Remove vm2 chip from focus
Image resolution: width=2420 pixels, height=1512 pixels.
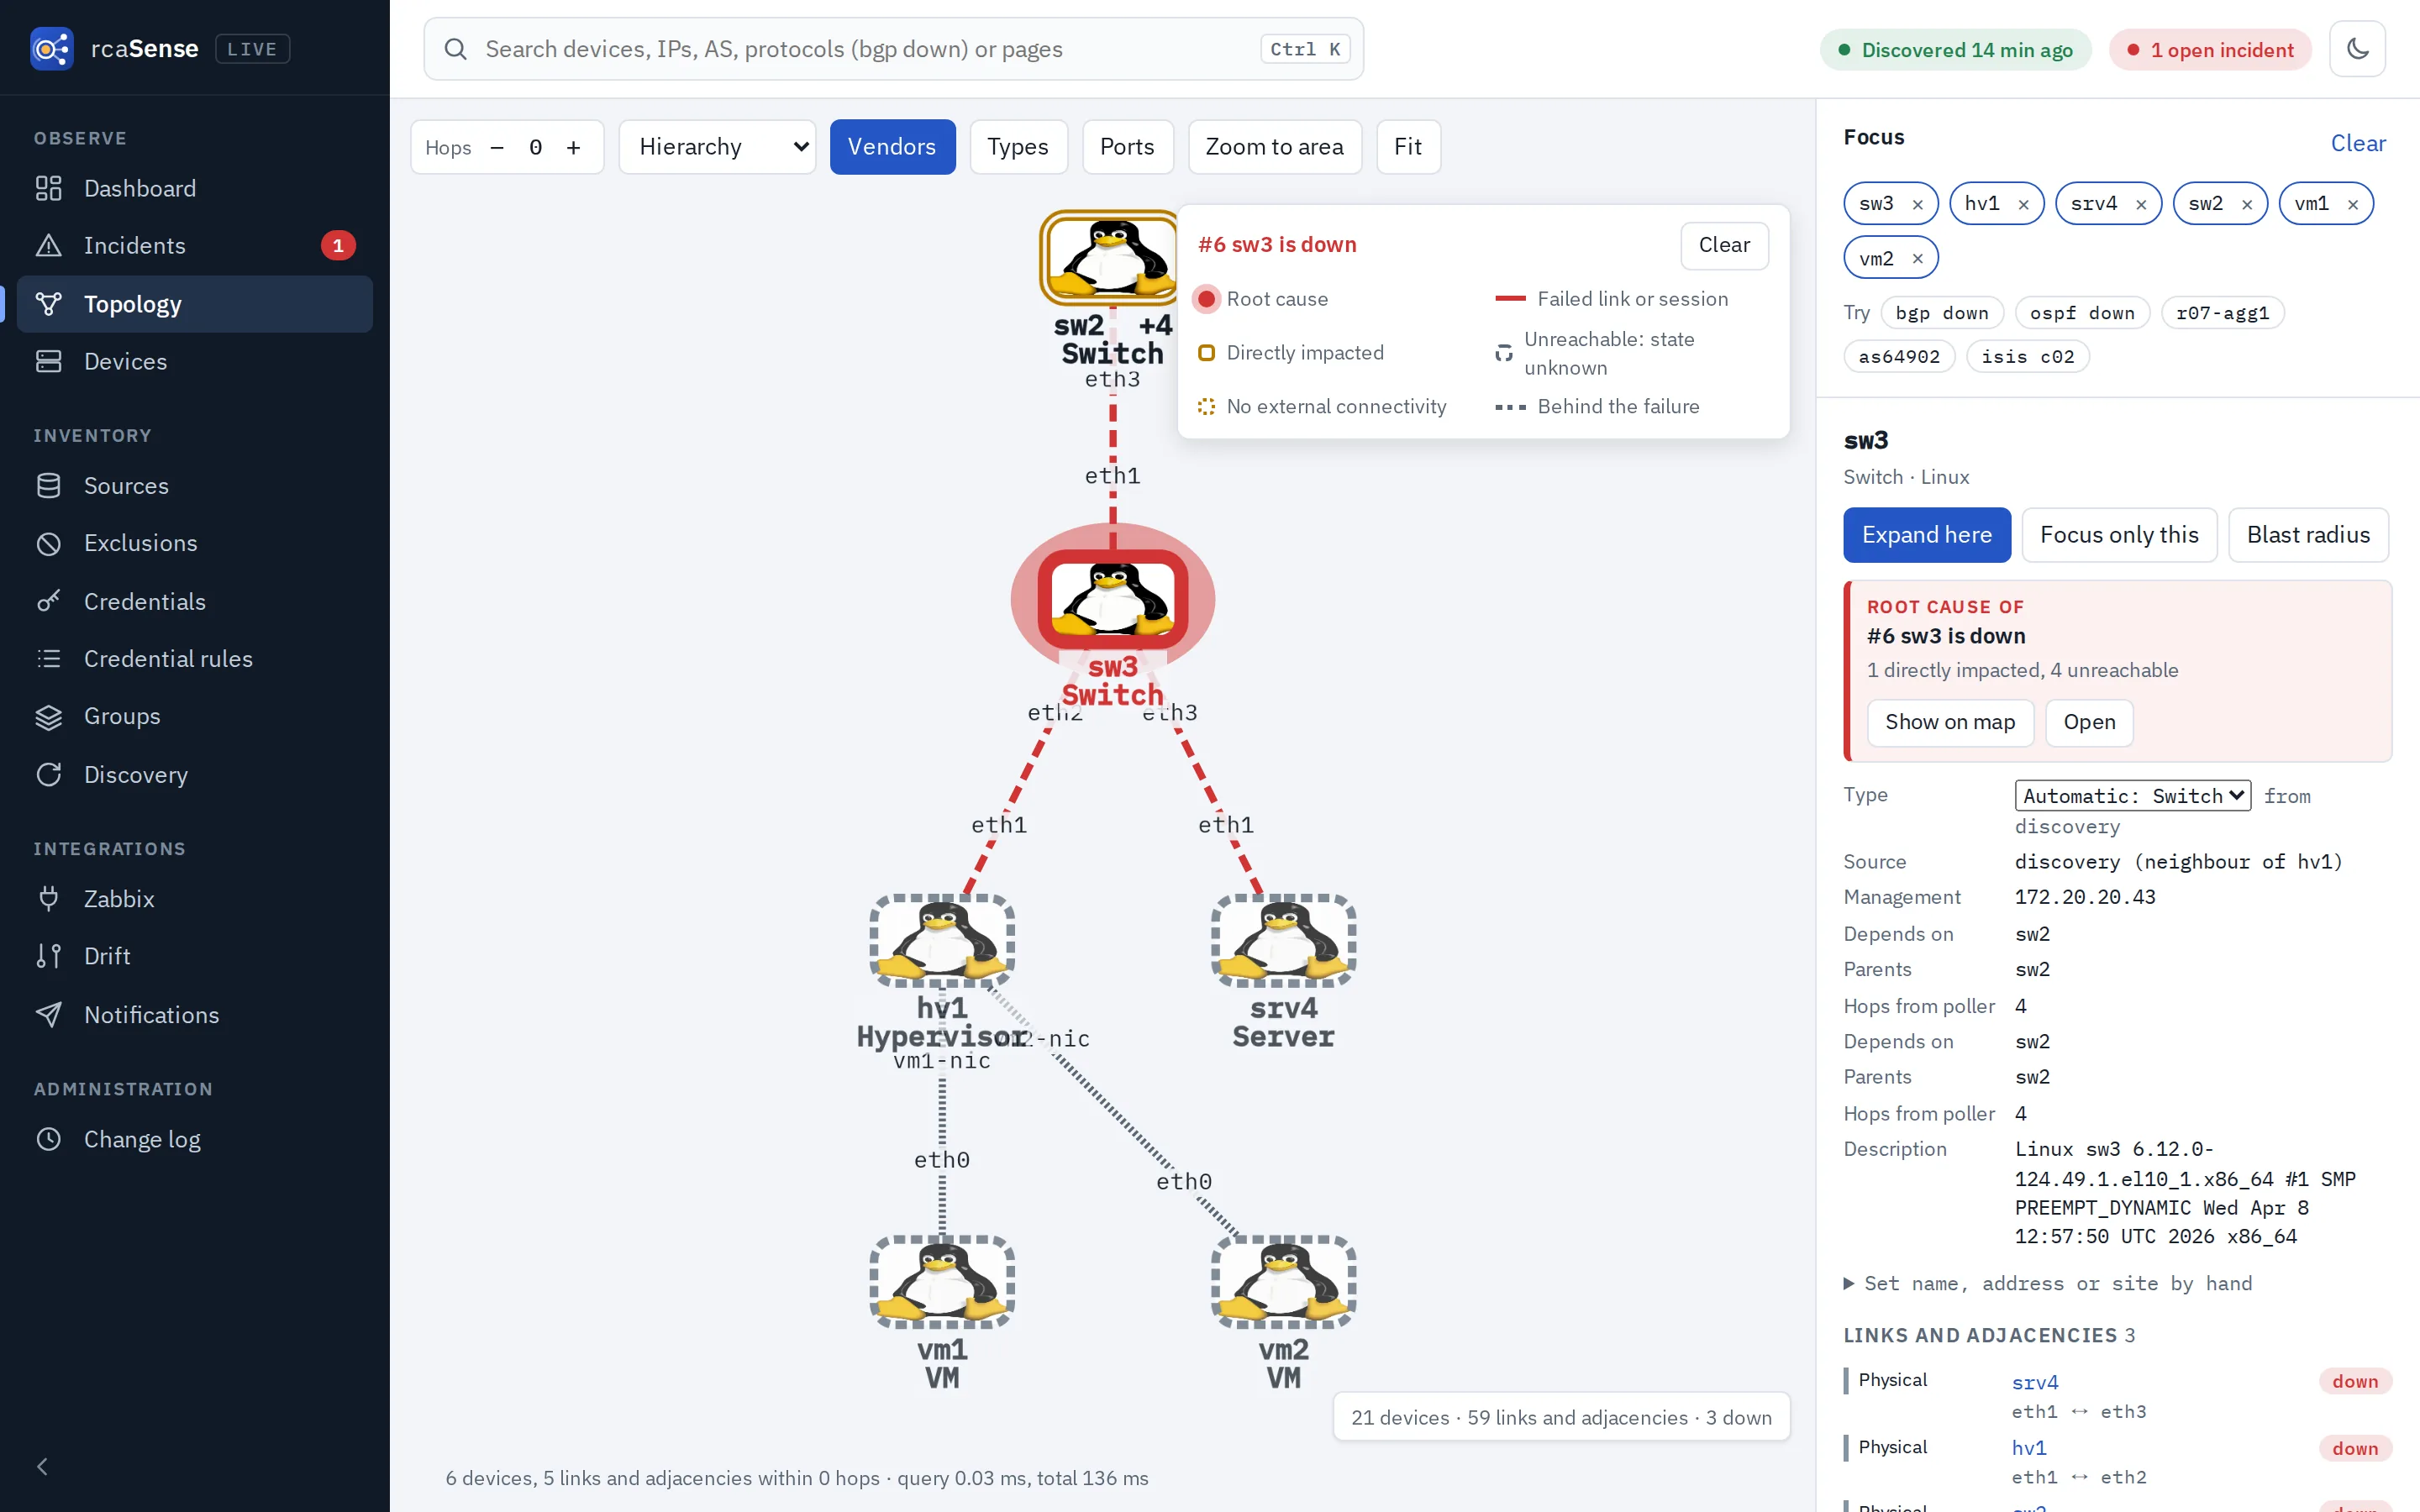point(1917,259)
